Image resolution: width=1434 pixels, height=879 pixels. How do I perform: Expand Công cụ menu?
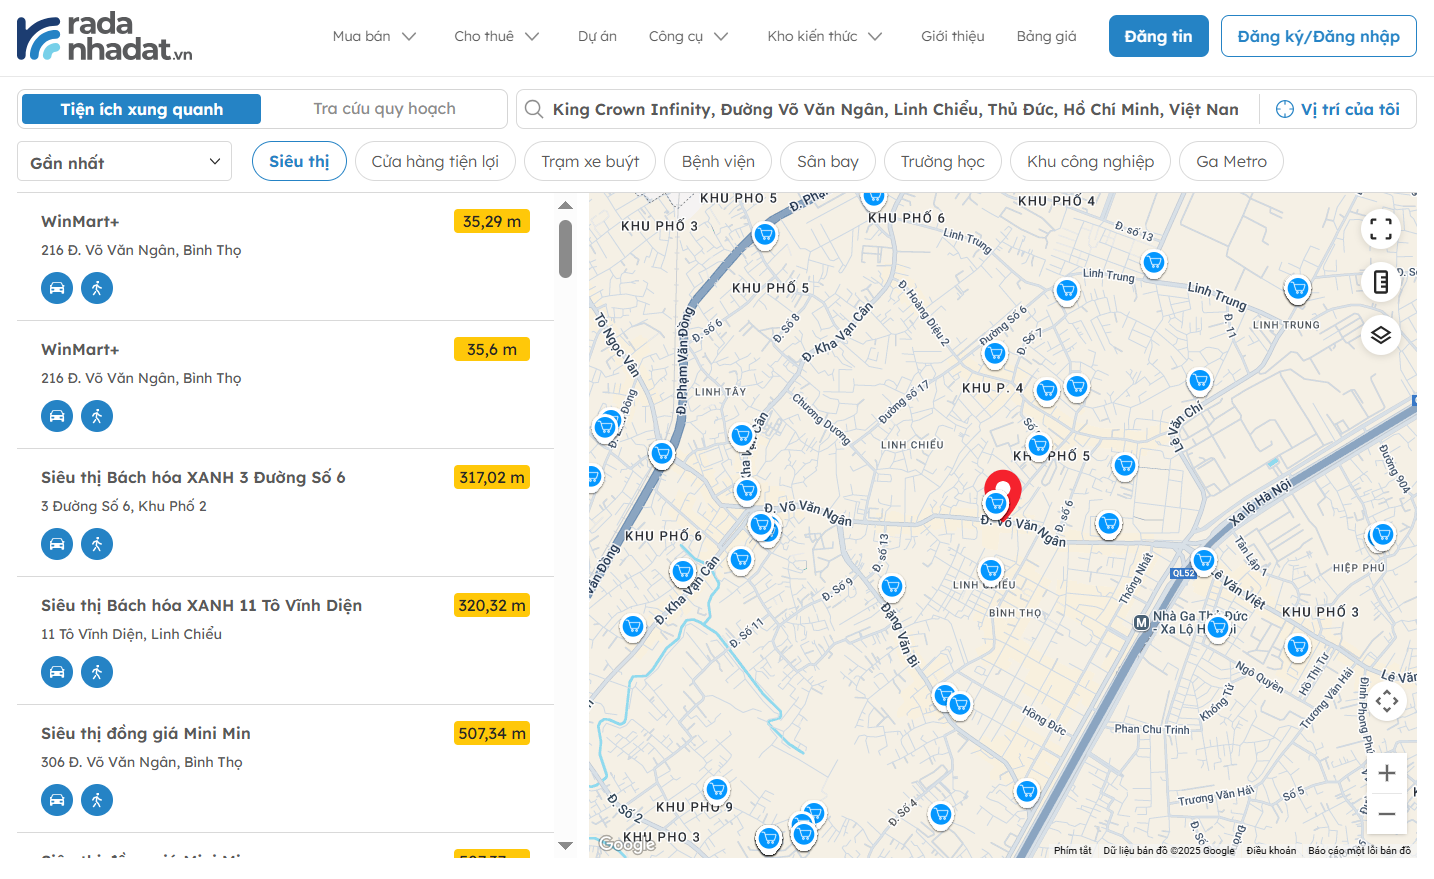(688, 36)
